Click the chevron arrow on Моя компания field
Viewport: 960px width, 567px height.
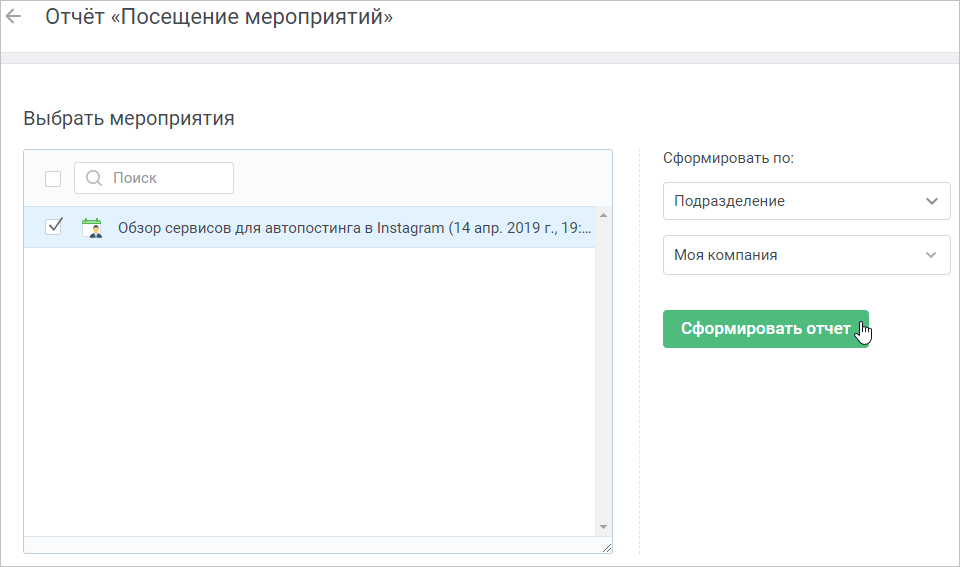click(931, 255)
